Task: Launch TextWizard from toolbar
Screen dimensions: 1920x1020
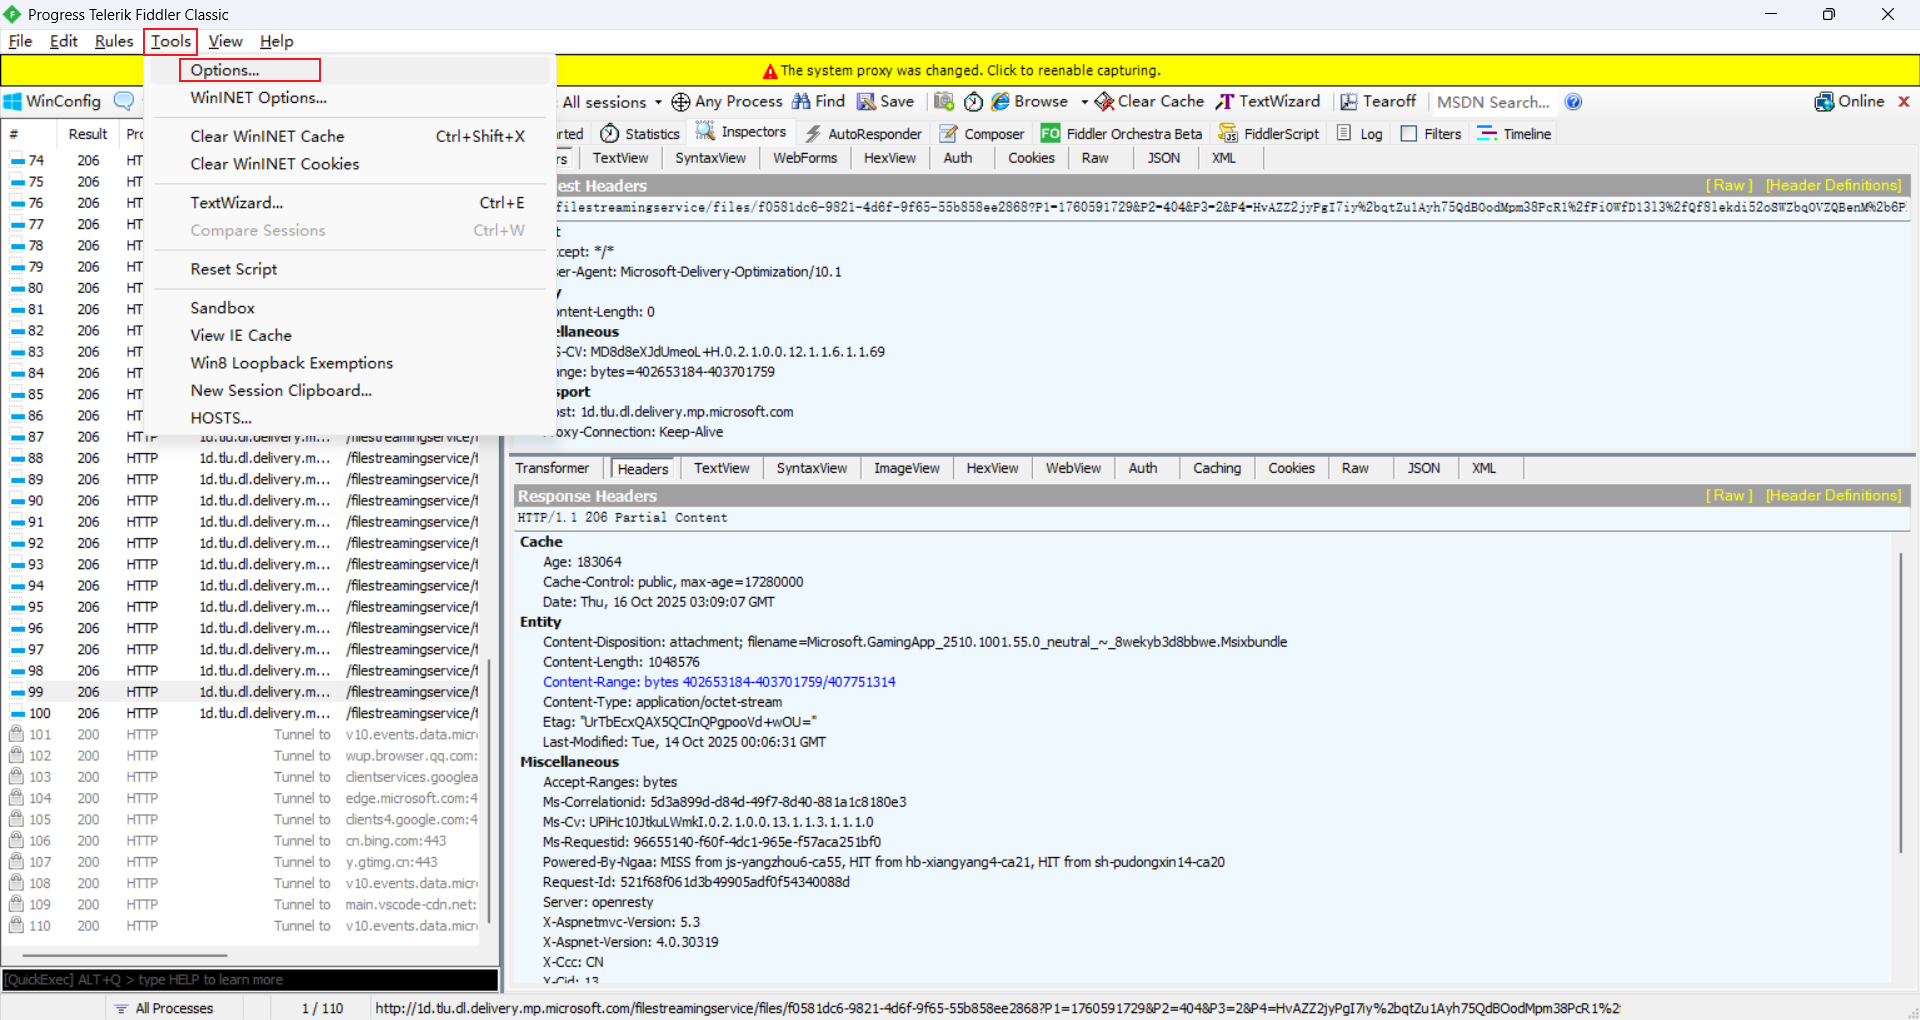Action: pyautogui.click(x=1268, y=102)
